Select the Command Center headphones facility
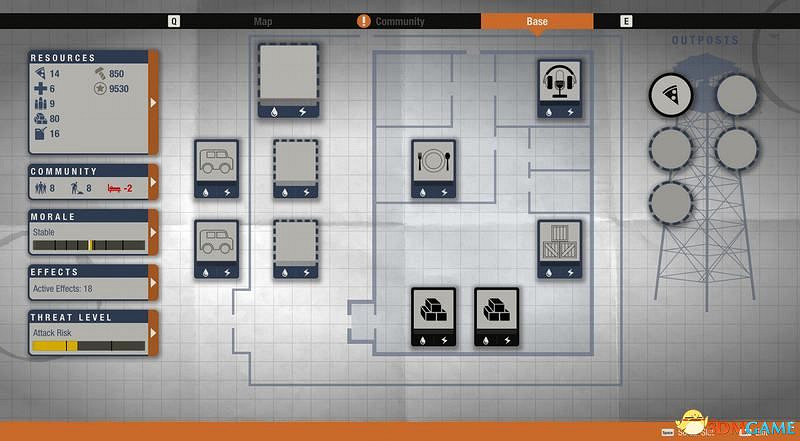The width and height of the screenshot is (800, 441). click(x=560, y=82)
